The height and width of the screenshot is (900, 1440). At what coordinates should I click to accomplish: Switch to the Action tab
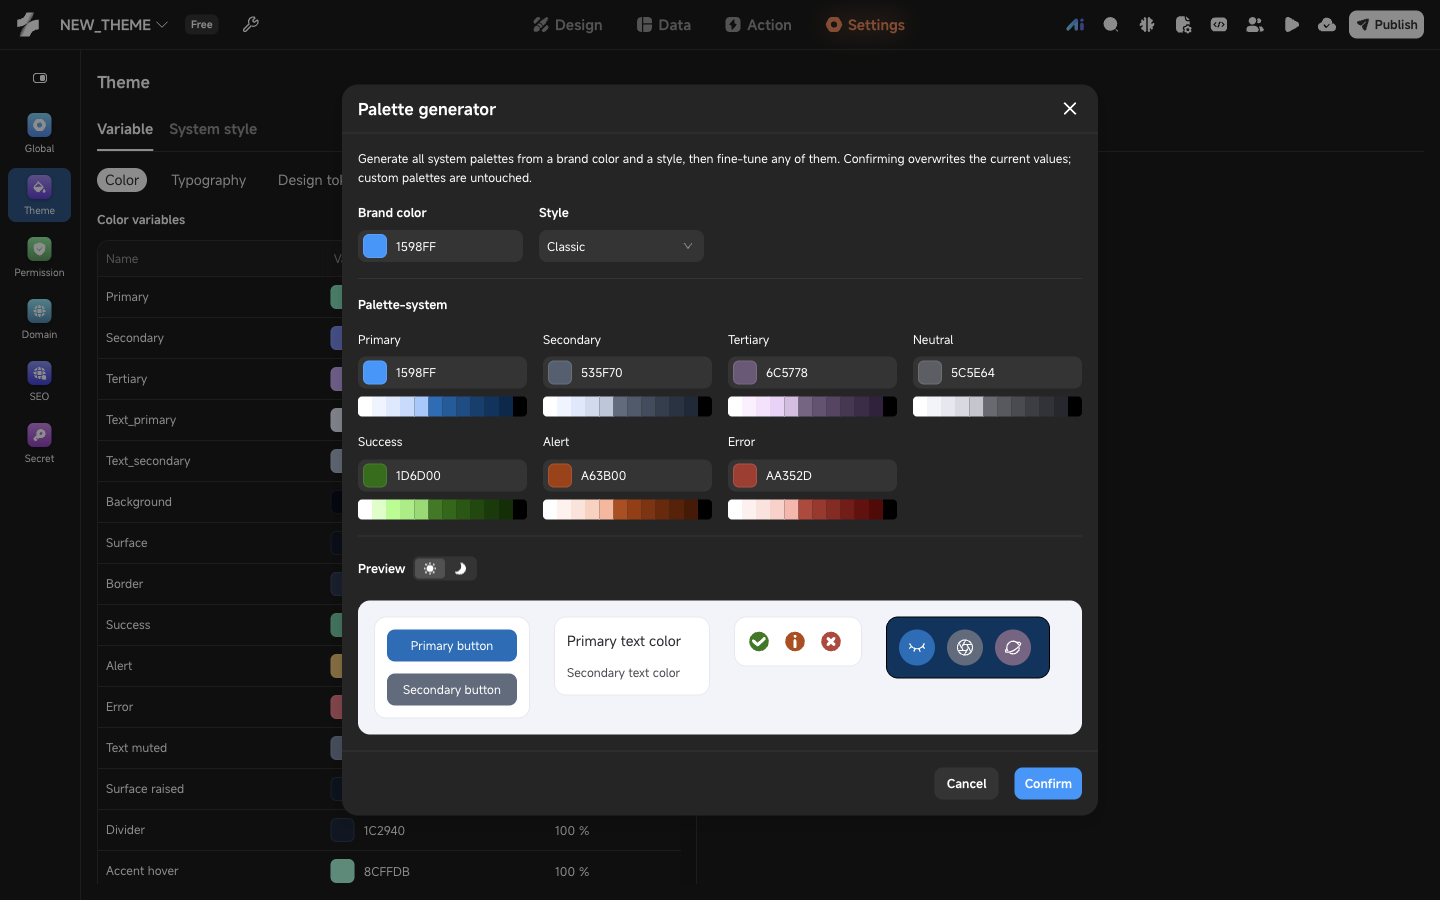758,25
